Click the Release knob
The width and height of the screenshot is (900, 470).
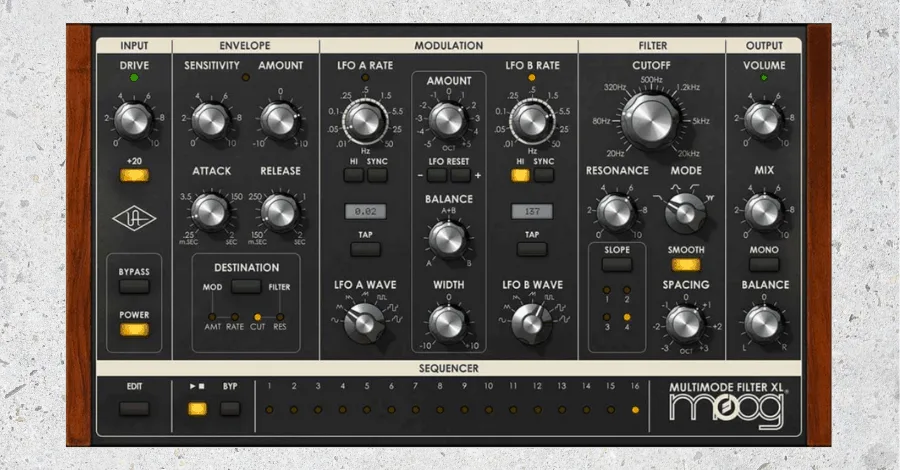coord(280,212)
